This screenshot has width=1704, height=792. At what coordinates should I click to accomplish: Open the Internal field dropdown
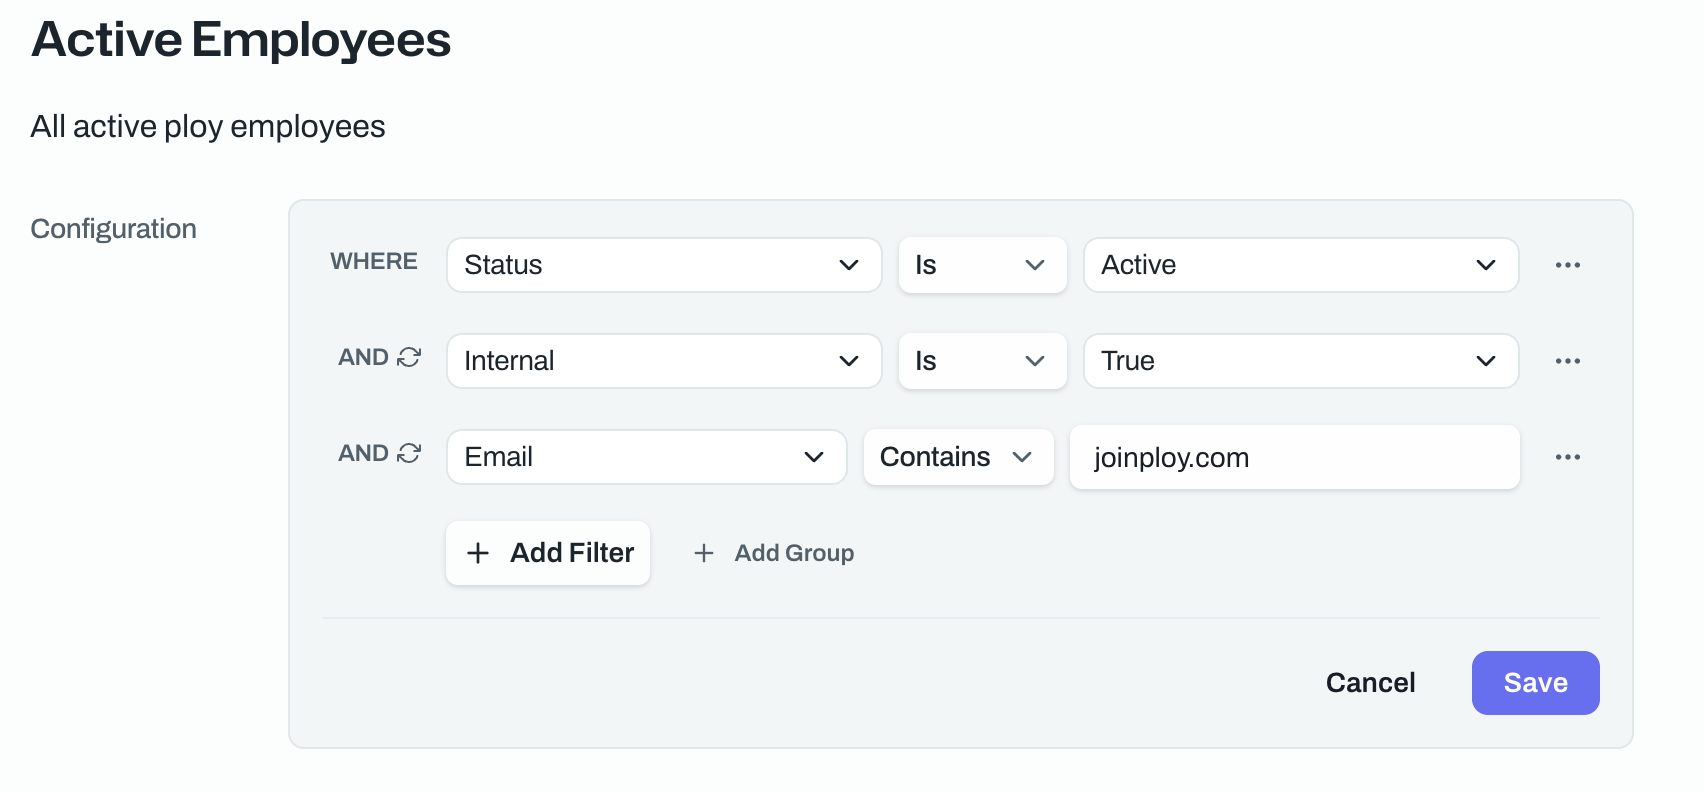tap(663, 361)
